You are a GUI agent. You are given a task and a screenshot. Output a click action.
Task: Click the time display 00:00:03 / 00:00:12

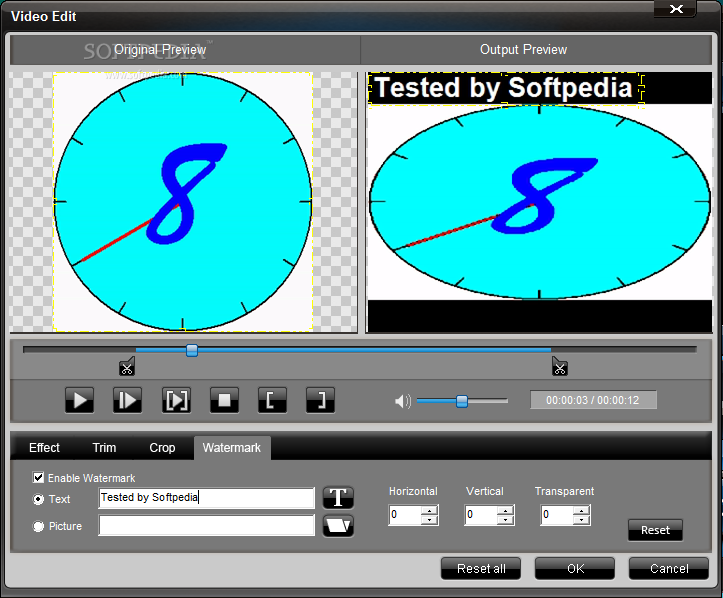coord(593,400)
